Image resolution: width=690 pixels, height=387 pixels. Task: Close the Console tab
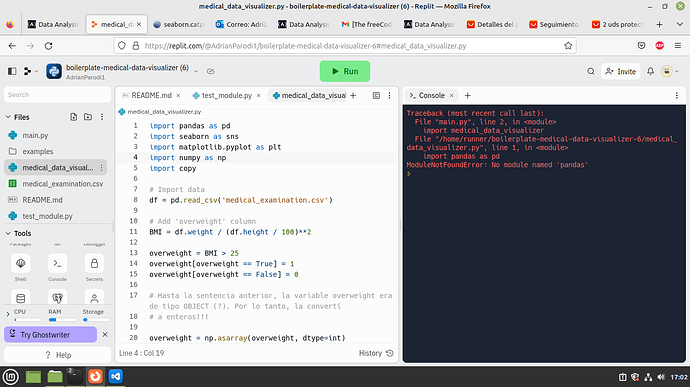tap(451, 96)
